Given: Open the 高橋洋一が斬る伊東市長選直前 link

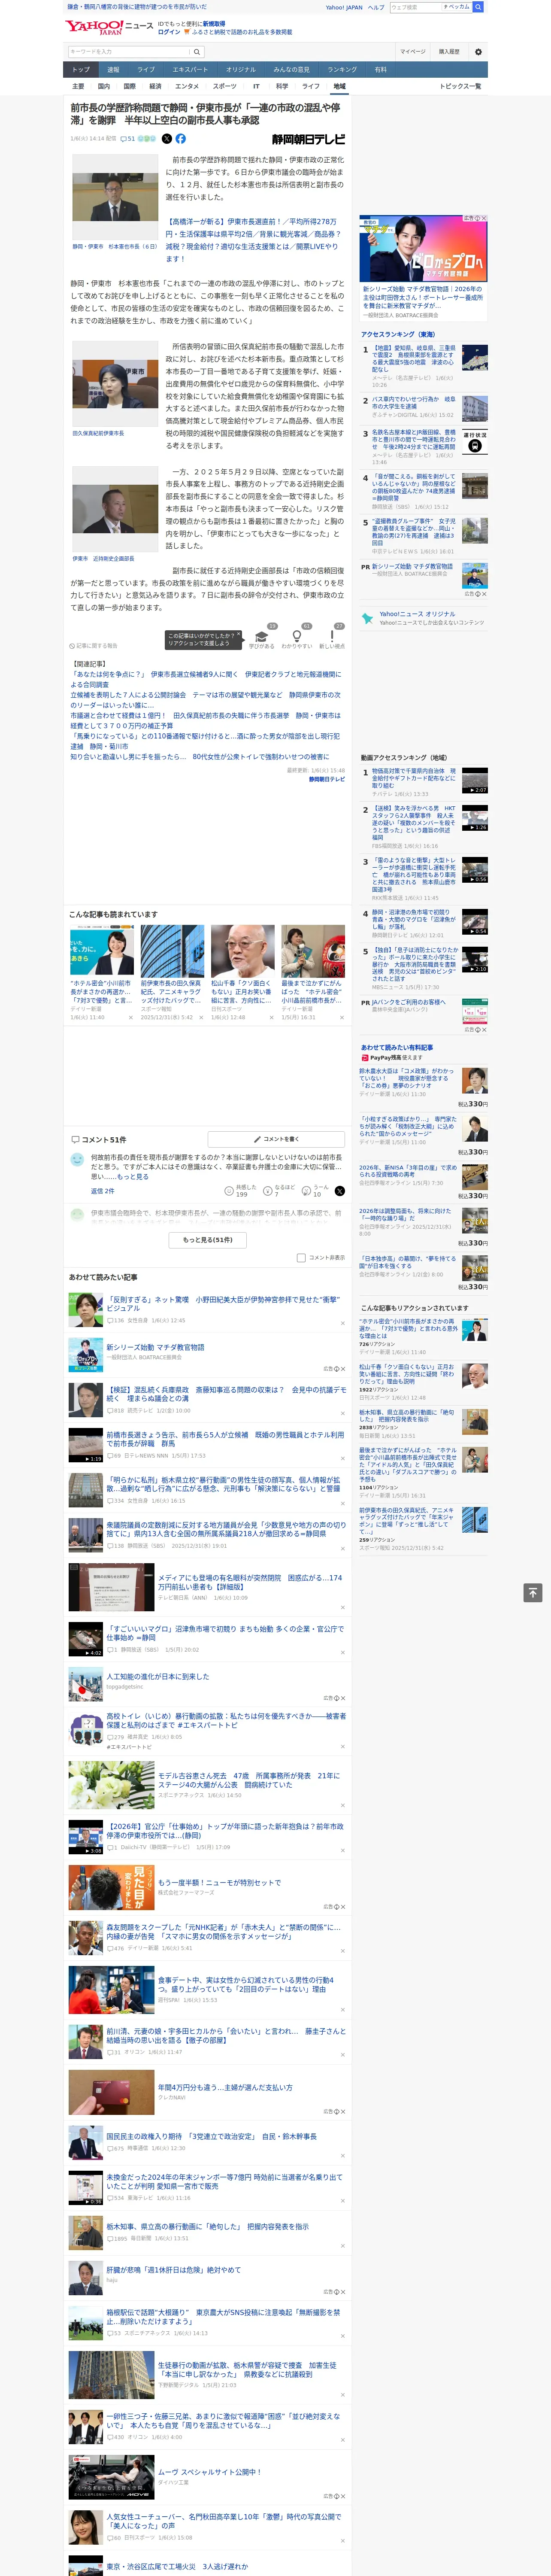Looking at the screenshot, I should click(x=253, y=240).
